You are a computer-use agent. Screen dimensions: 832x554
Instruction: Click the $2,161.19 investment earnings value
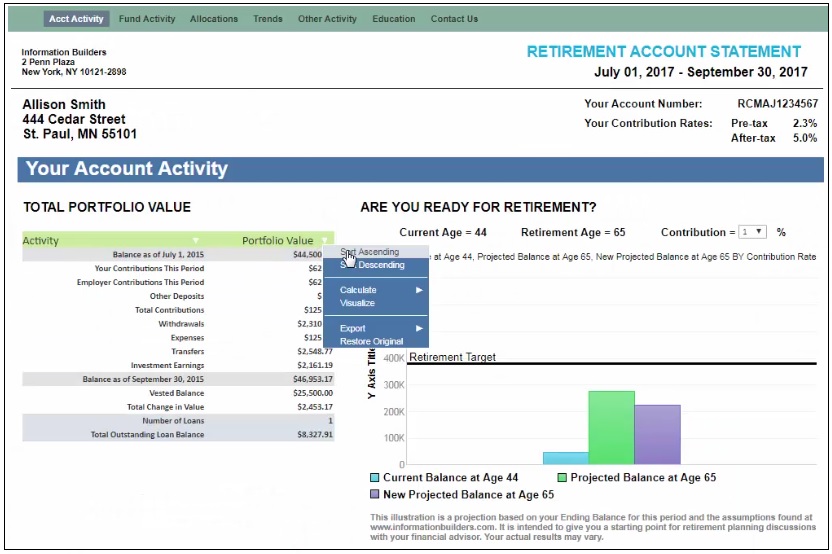(315, 365)
